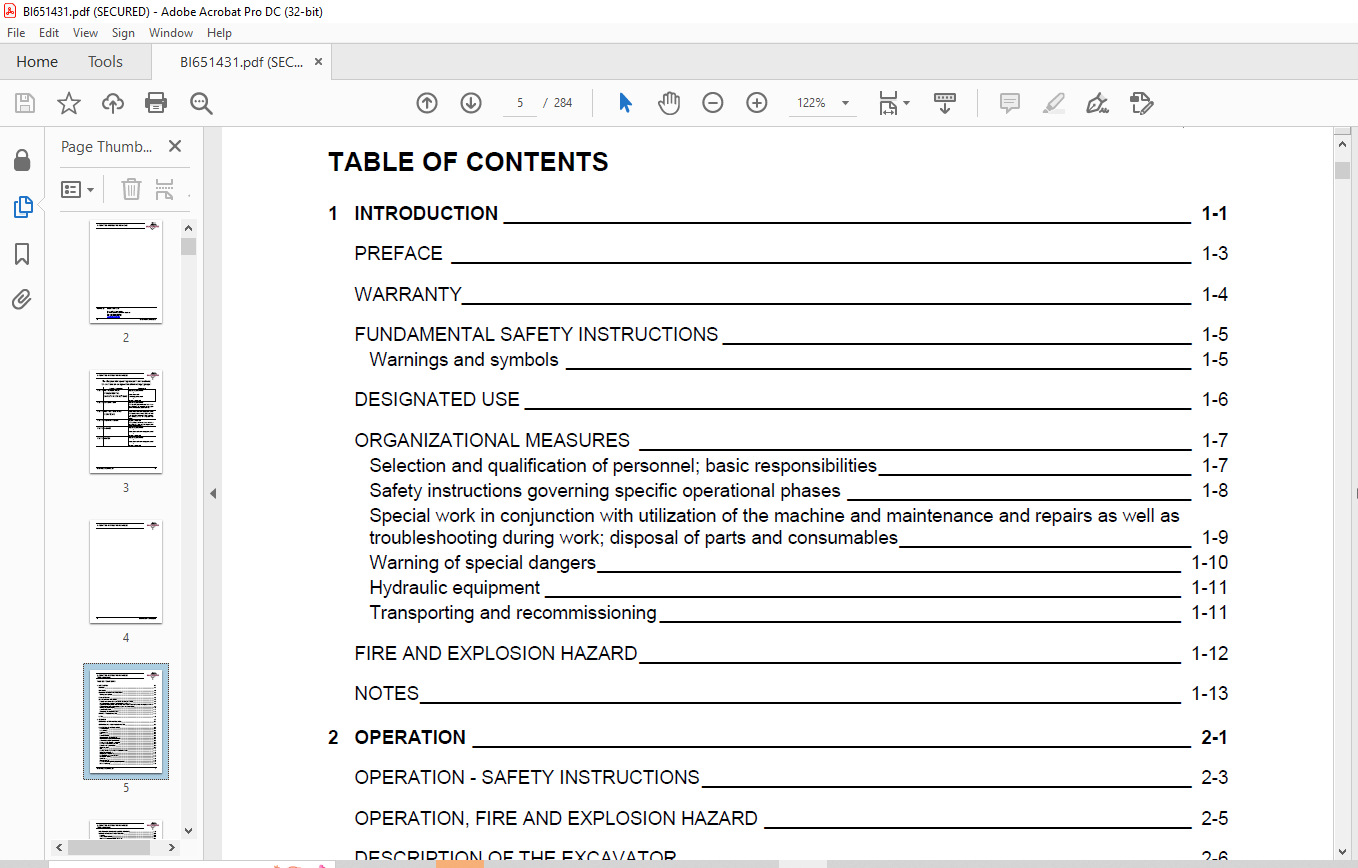Select page 5 thumbnail
The width and height of the screenshot is (1358, 868).
pyautogui.click(x=126, y=721)
